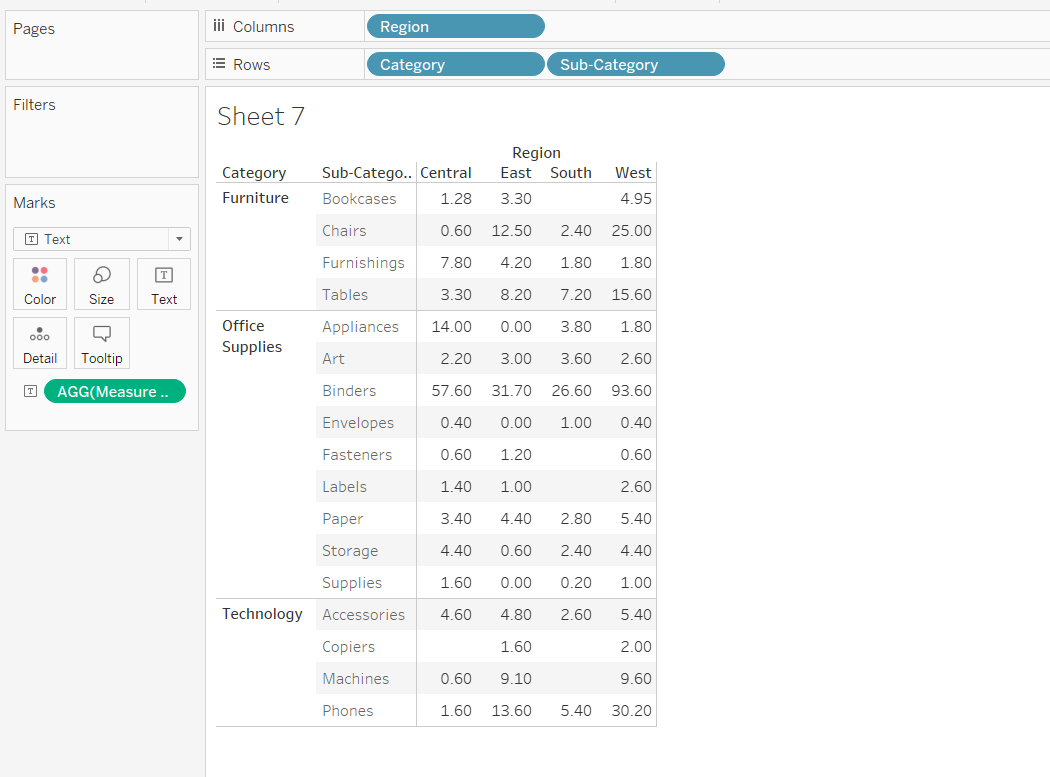Viewport: 1050px width, 777px height.
Task: Select the Fasteners sub-category row
Action: 357,455
